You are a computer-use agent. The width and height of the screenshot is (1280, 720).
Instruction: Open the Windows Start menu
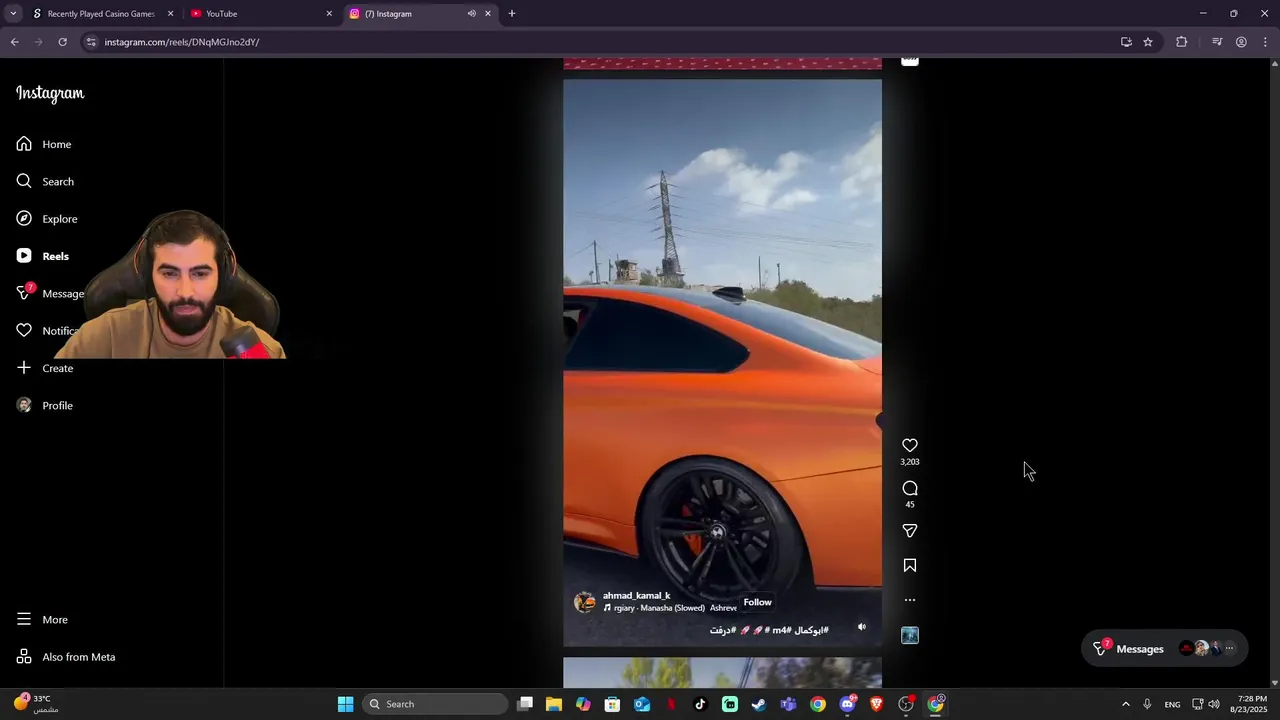[345, 704]
